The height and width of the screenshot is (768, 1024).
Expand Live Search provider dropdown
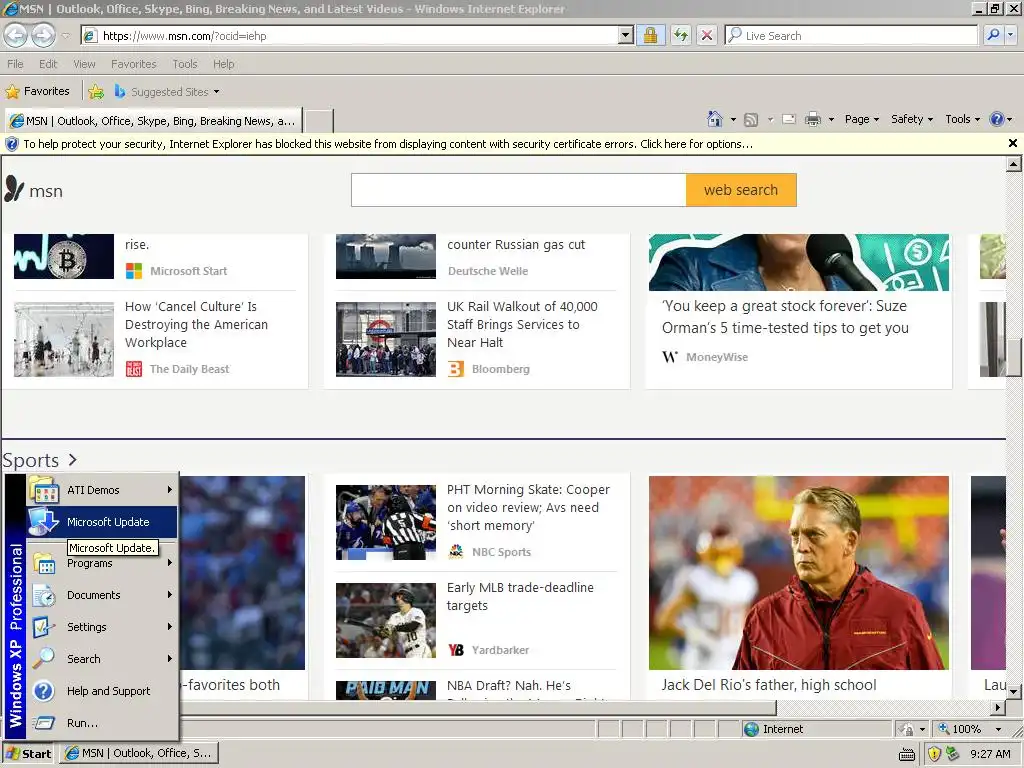coord(1012,35)
